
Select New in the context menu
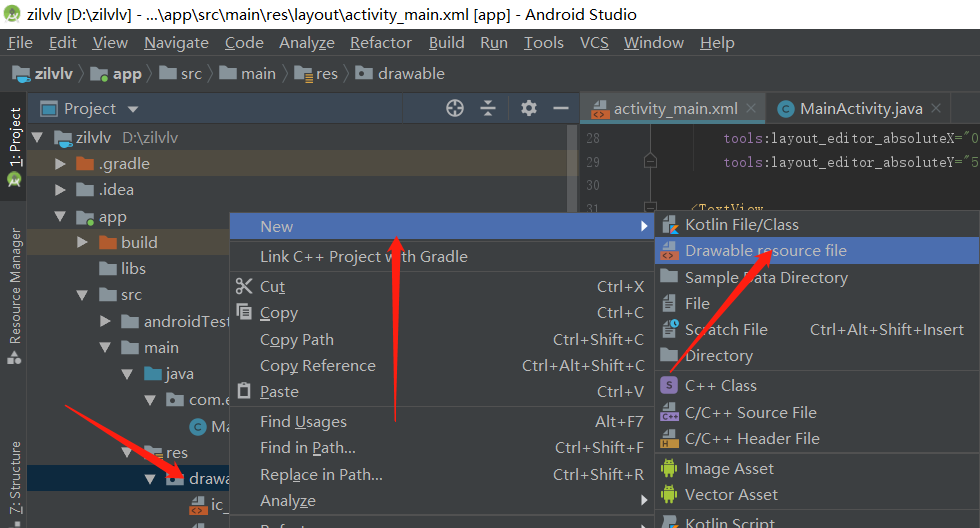click(x=442, y=226)
